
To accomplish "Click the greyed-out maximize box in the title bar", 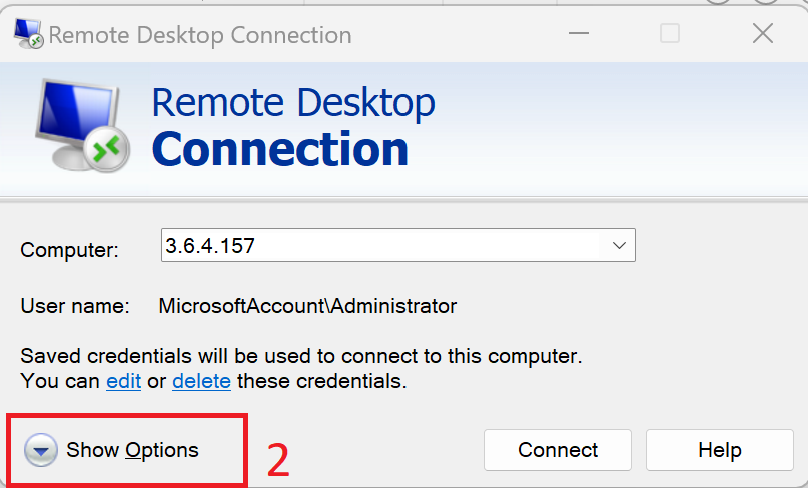I will pos(670,33).
